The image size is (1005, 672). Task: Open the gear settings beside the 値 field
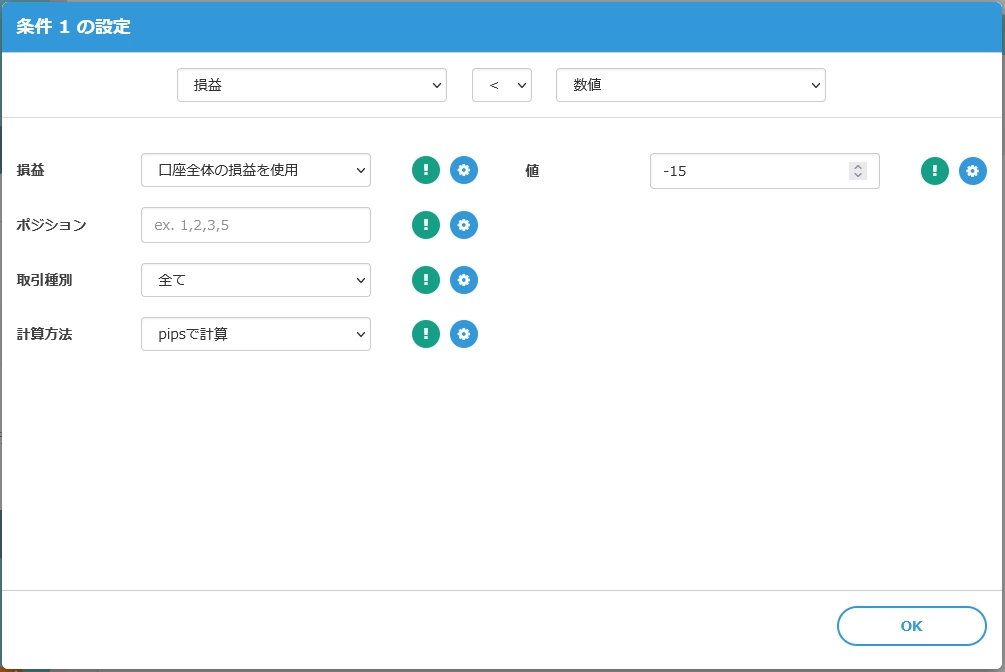tap(972, 171)
